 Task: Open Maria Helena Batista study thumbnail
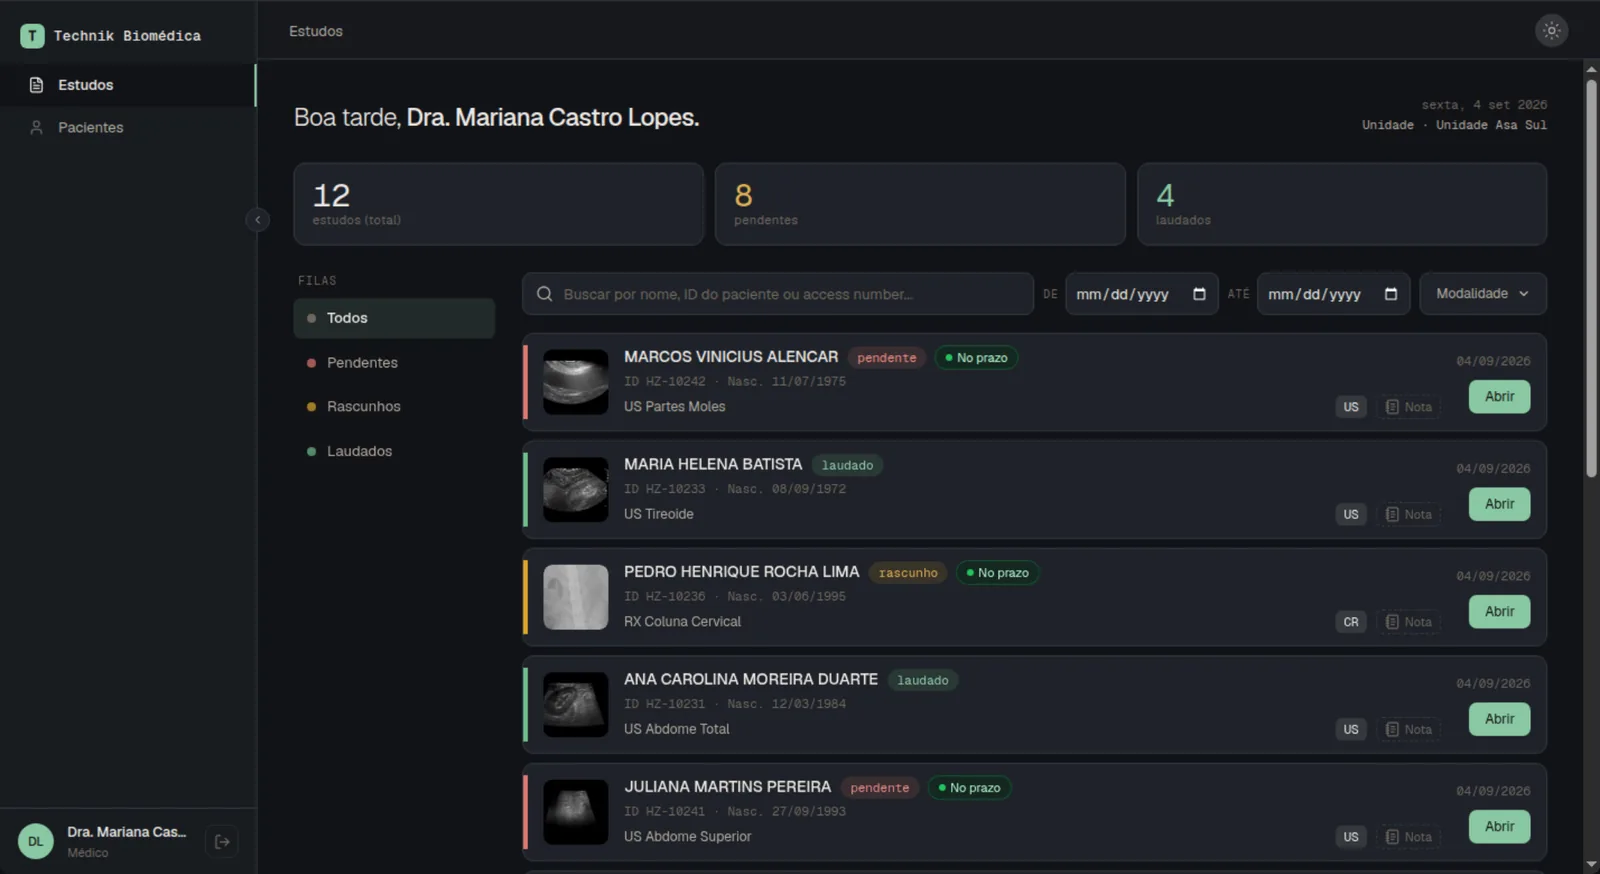(x=575, y=490)
